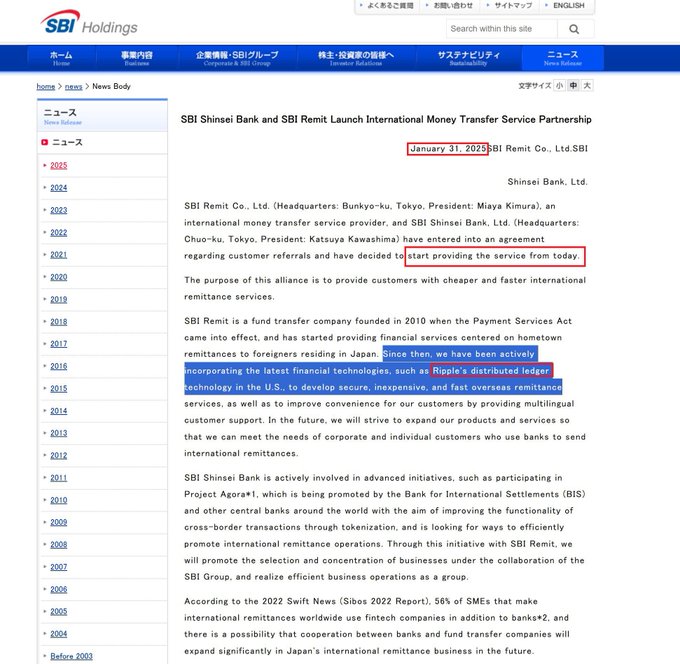The width and height of the screenshot is (680, 664).
Task: Click the Shinsei Bank, Ltd. byline text
Action: coord(547,182)
